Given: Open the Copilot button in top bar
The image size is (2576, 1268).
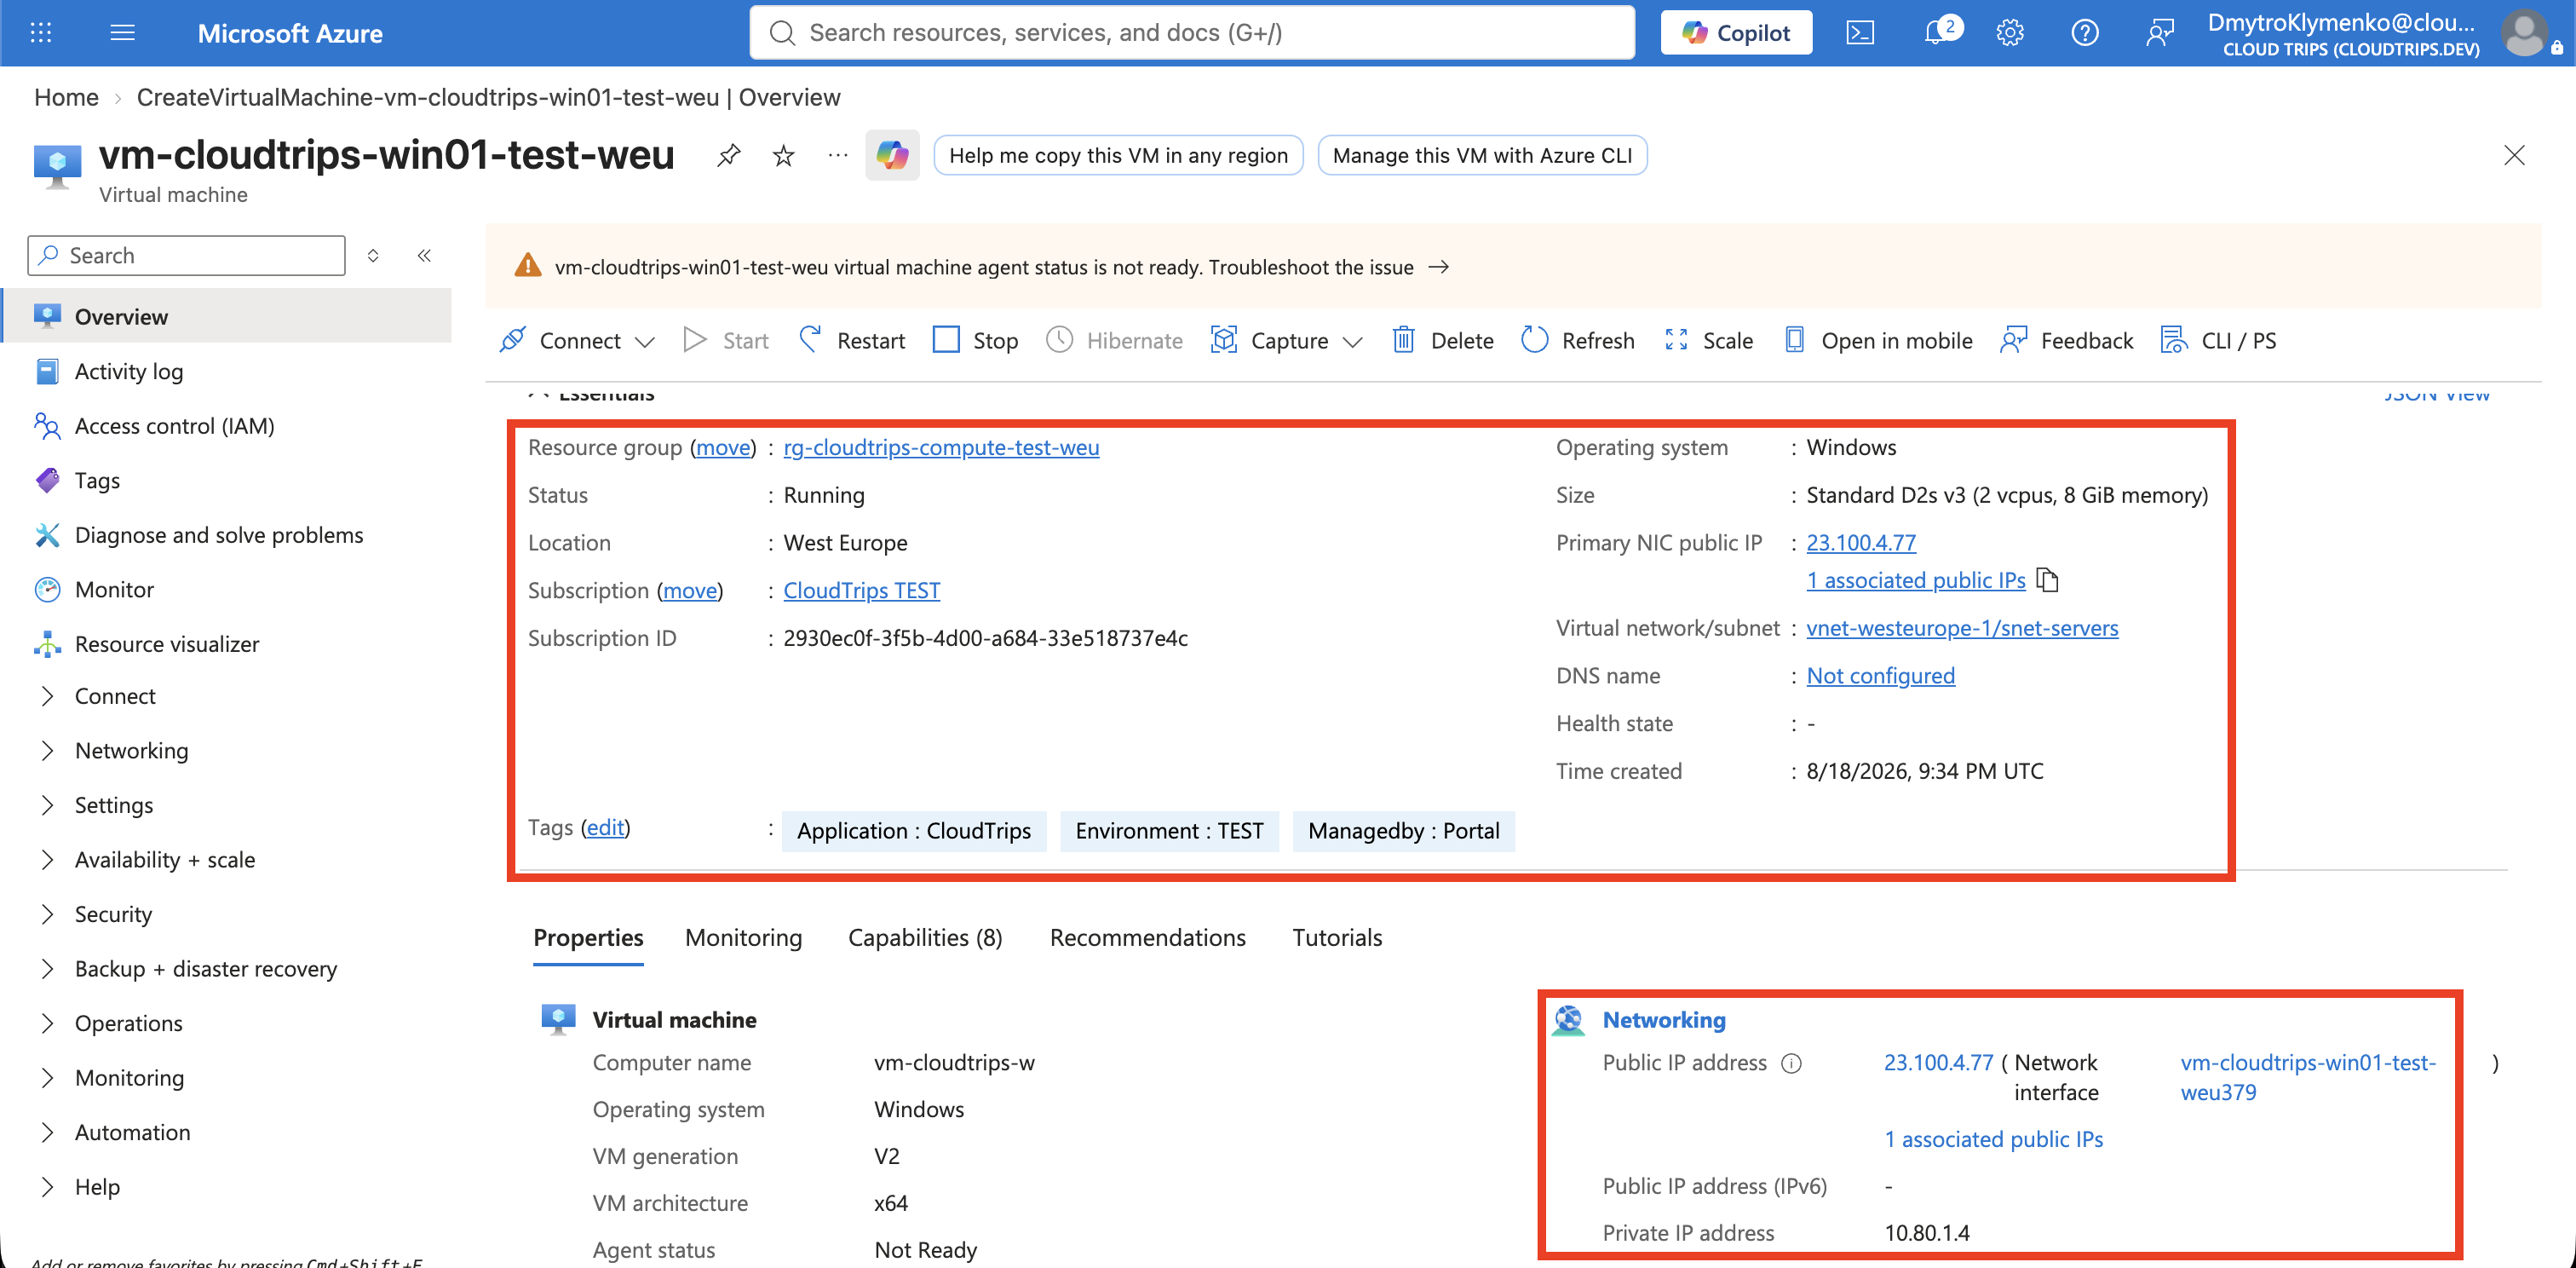Looking at the screenshot, I should tap(1736, 33).
